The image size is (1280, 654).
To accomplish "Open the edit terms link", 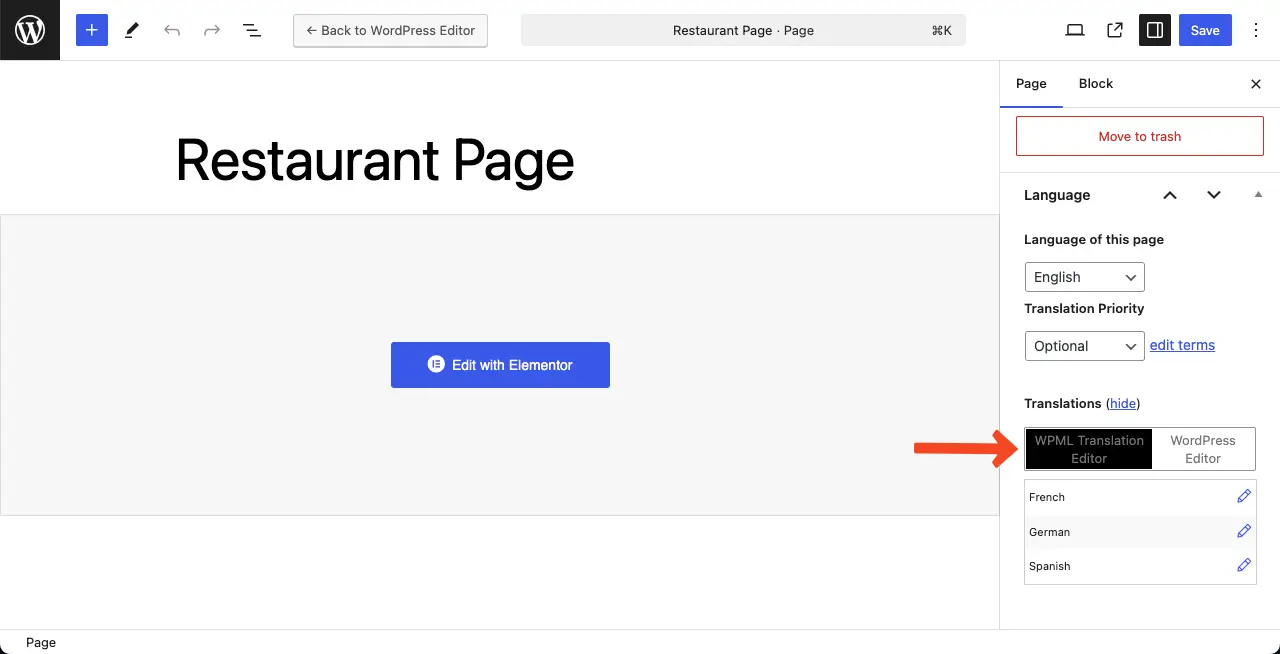I will pyautogui.click(x=1182, y=345).
